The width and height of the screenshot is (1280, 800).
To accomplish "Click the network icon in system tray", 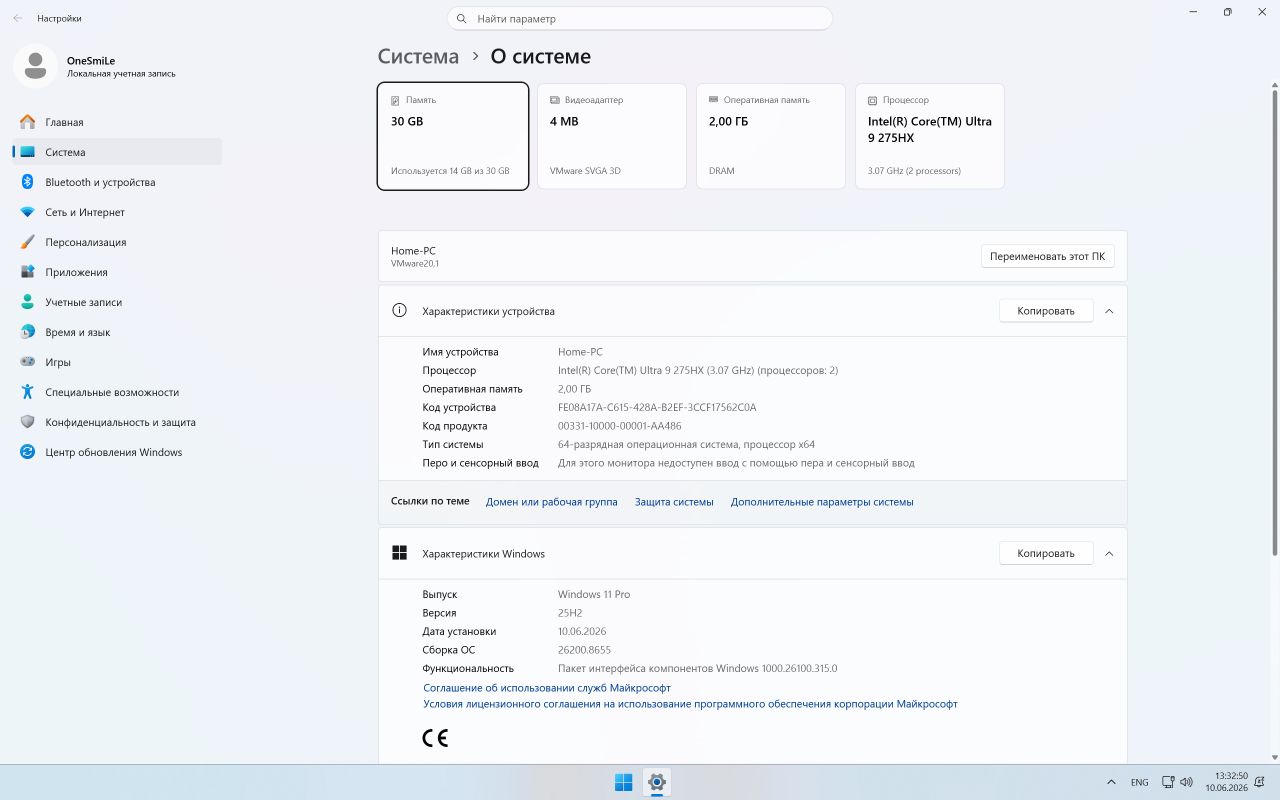I will [1168, 782].
